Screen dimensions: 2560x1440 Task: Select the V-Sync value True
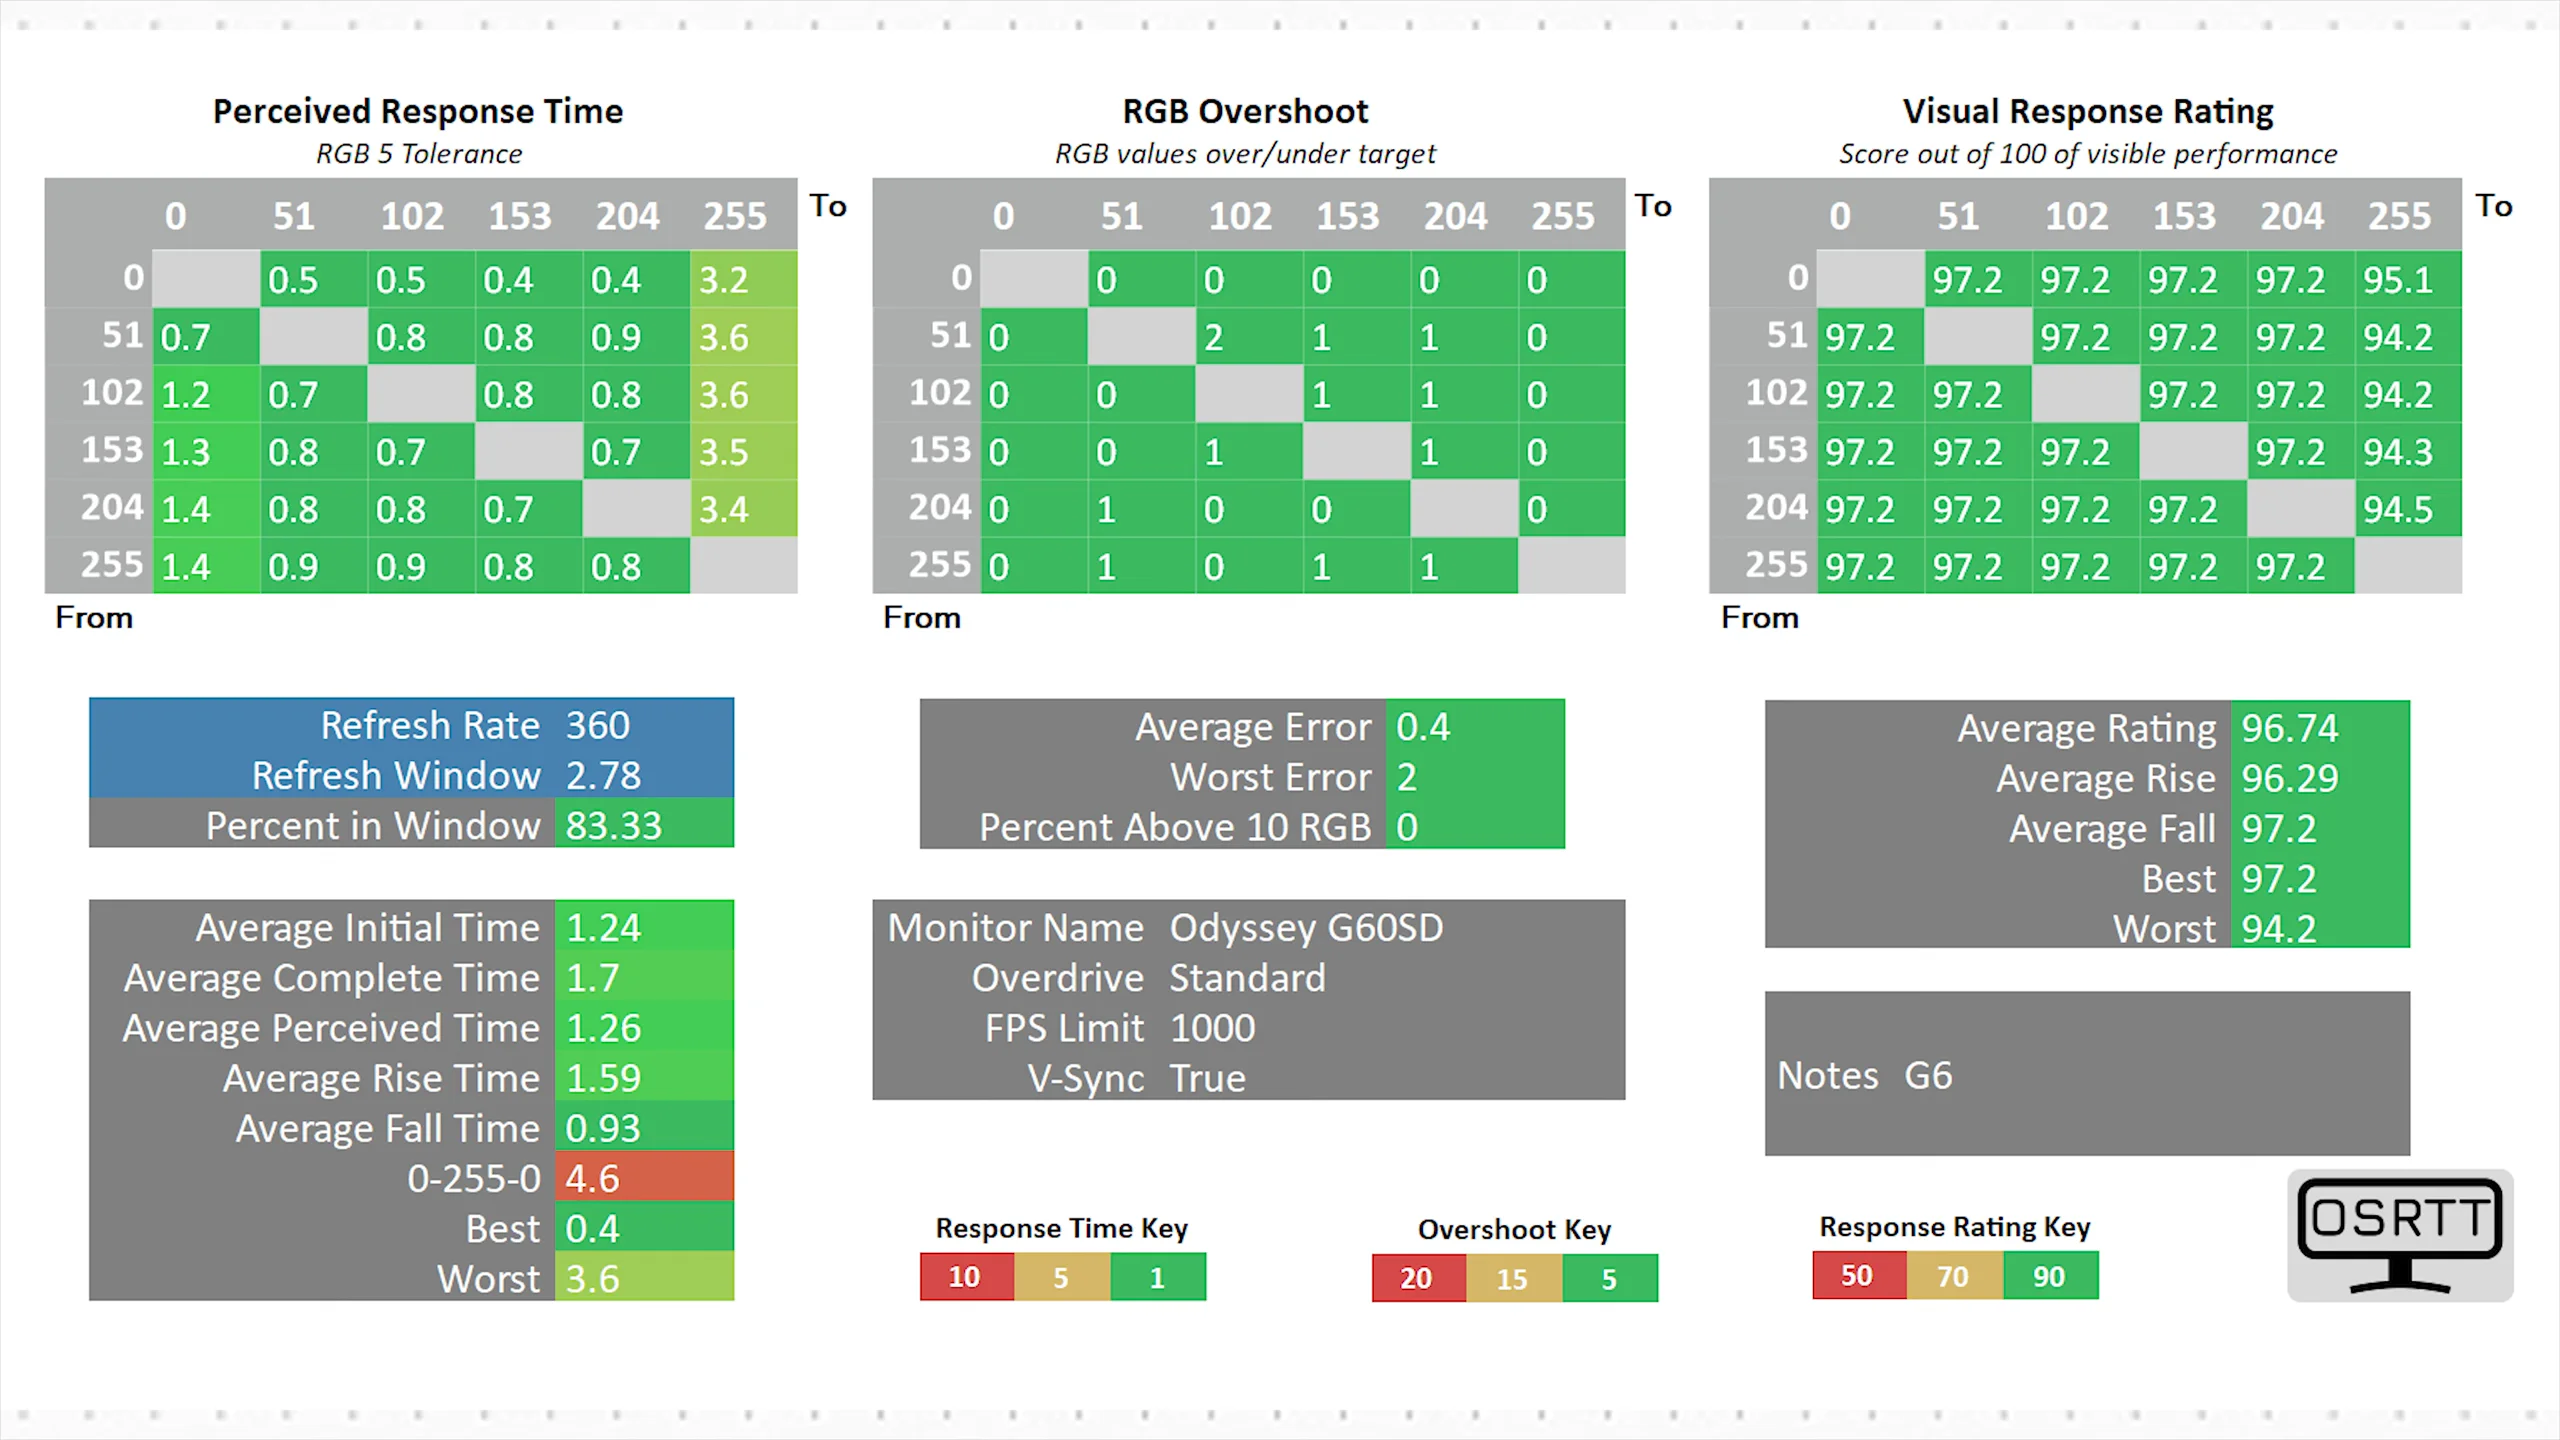click(x=1208, y=1078)
